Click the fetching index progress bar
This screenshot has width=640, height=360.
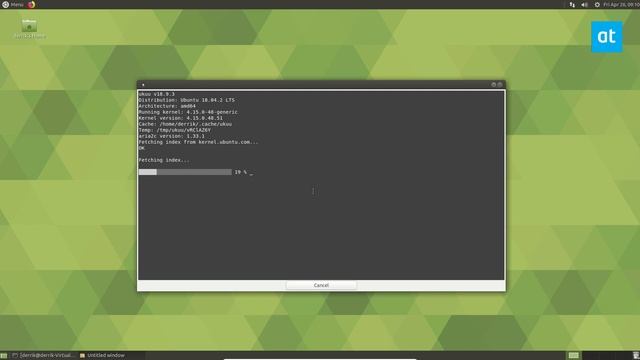point(185,172)
